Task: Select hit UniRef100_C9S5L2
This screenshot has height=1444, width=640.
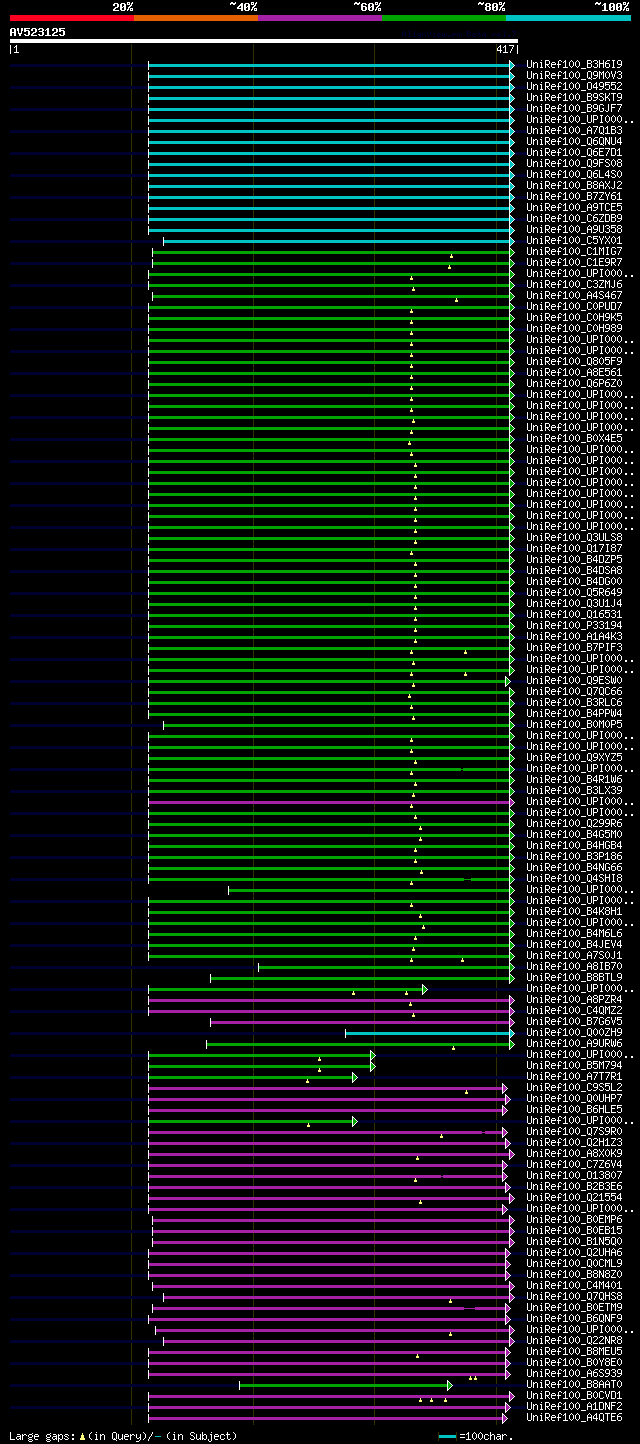Action: pos(574,1087)
